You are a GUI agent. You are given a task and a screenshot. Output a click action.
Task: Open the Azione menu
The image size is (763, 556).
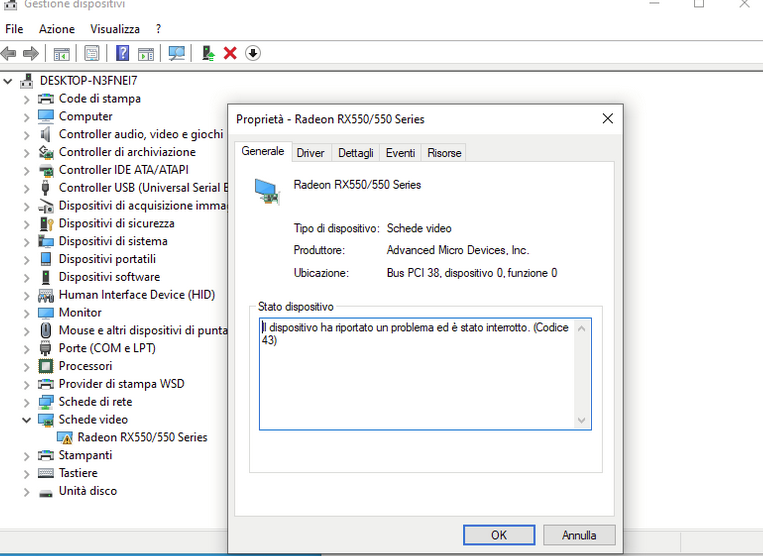pos(57,29)
